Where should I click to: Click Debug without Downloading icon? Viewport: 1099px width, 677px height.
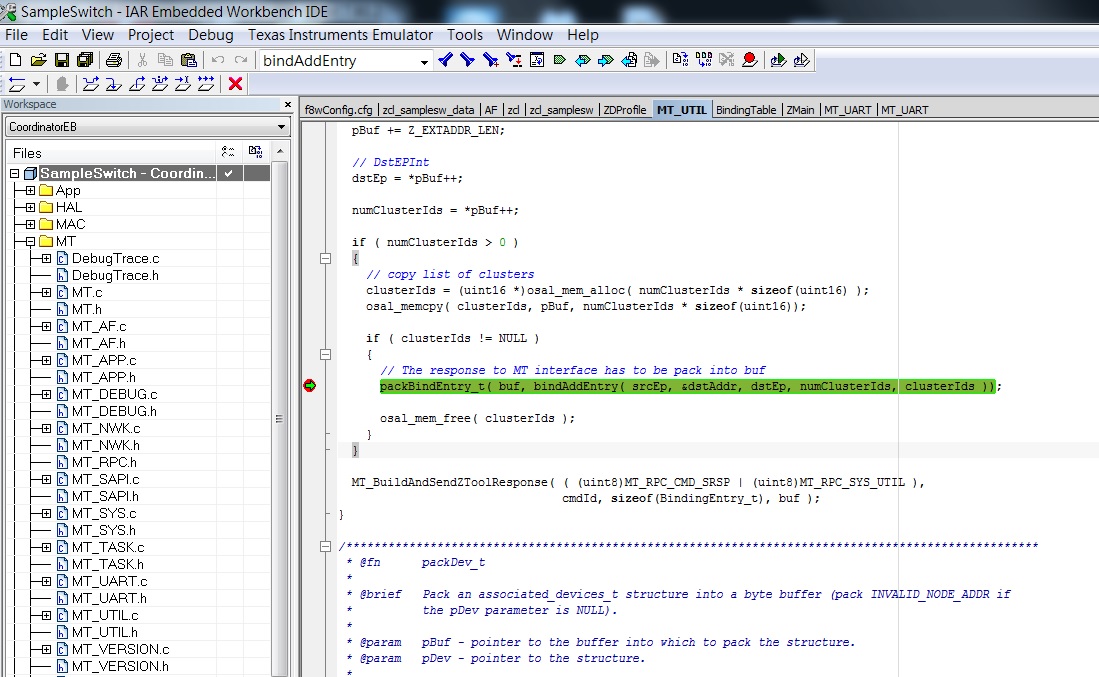[801, 60]
